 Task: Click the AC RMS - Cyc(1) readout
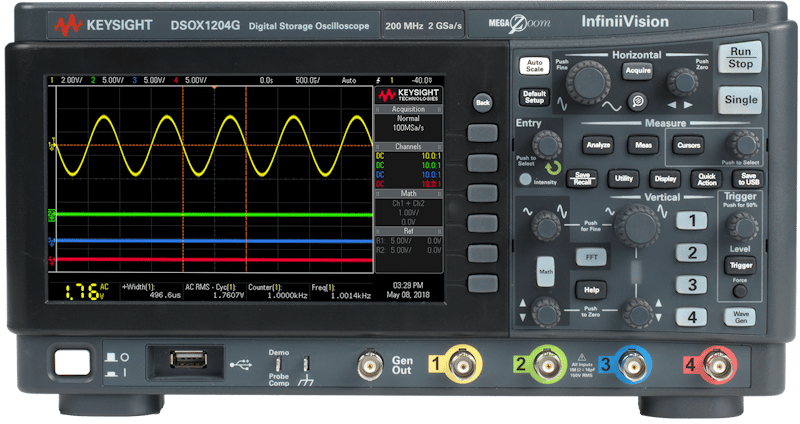[x=214, y=291]
